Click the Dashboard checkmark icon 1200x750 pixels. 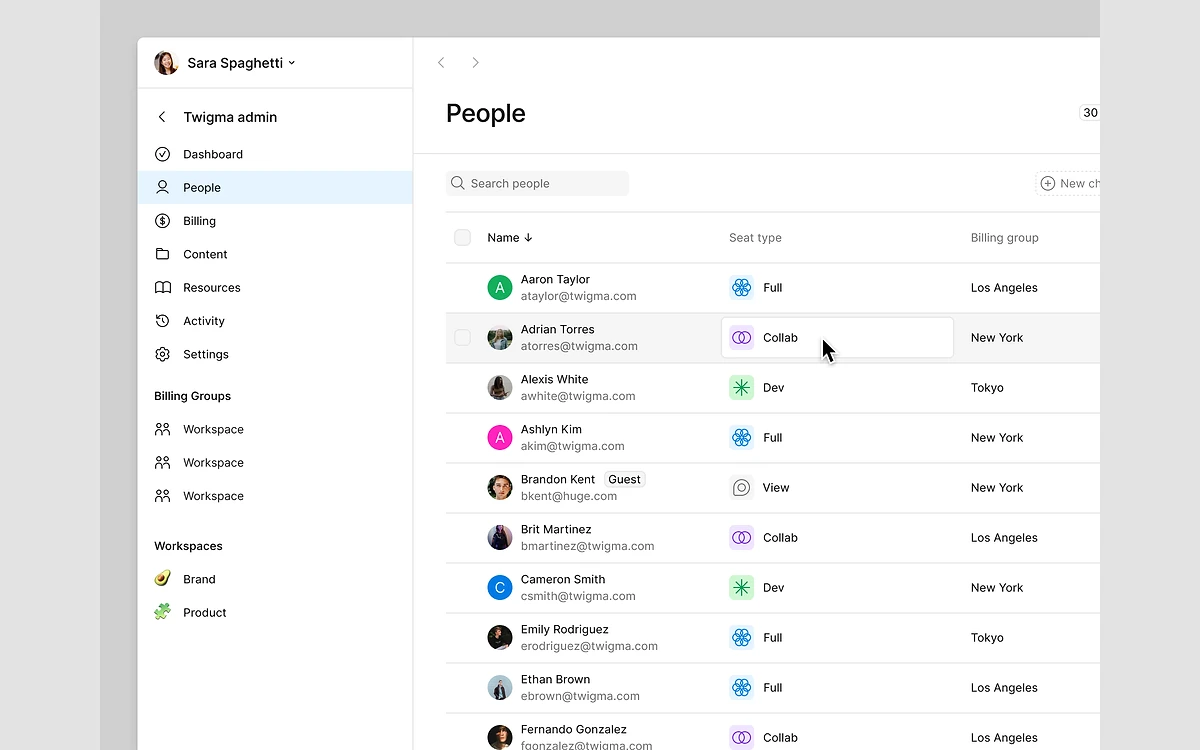(162, 154)
